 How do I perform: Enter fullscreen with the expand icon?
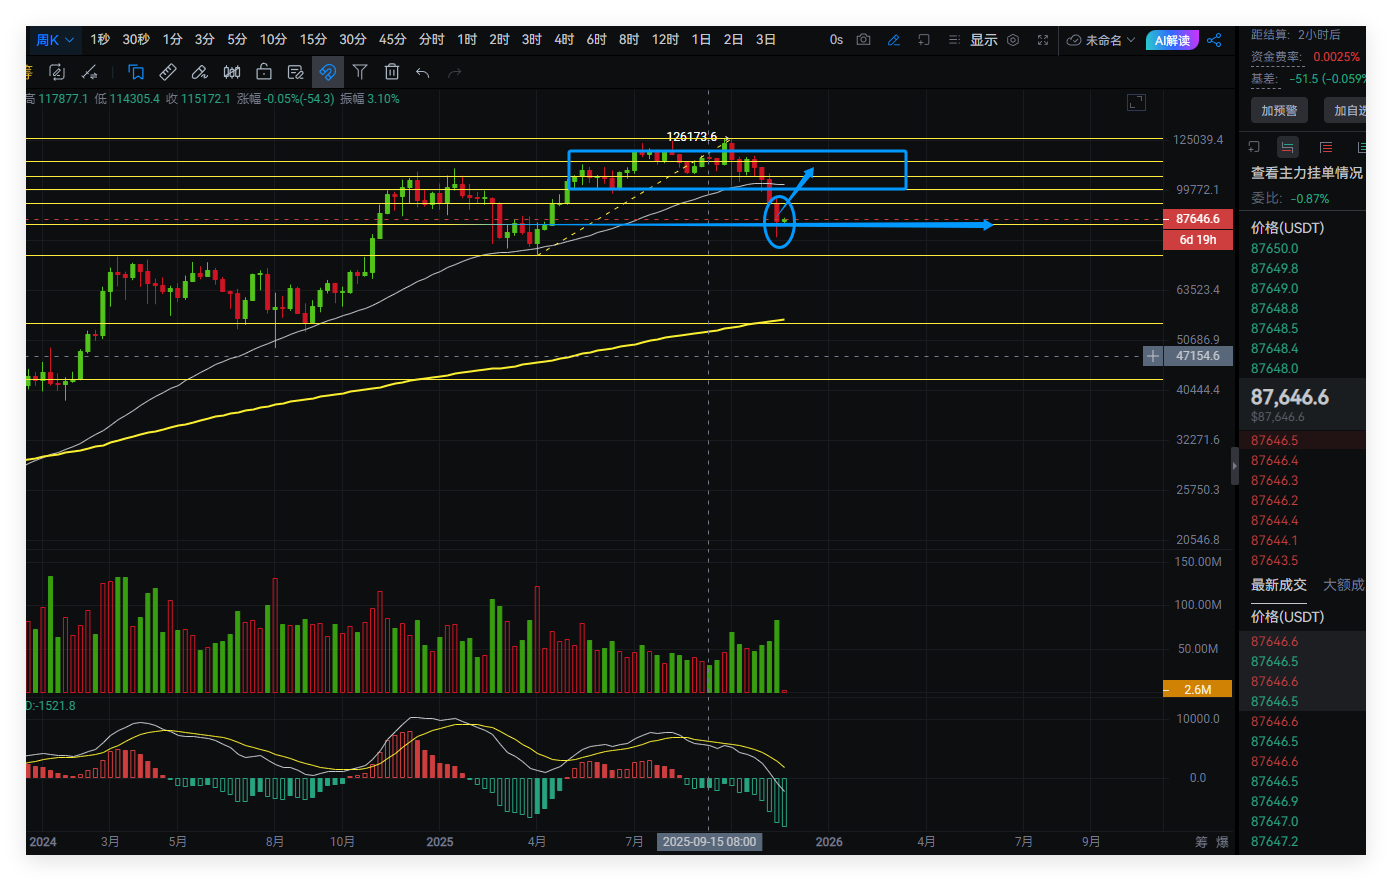tap(1043, 40)
